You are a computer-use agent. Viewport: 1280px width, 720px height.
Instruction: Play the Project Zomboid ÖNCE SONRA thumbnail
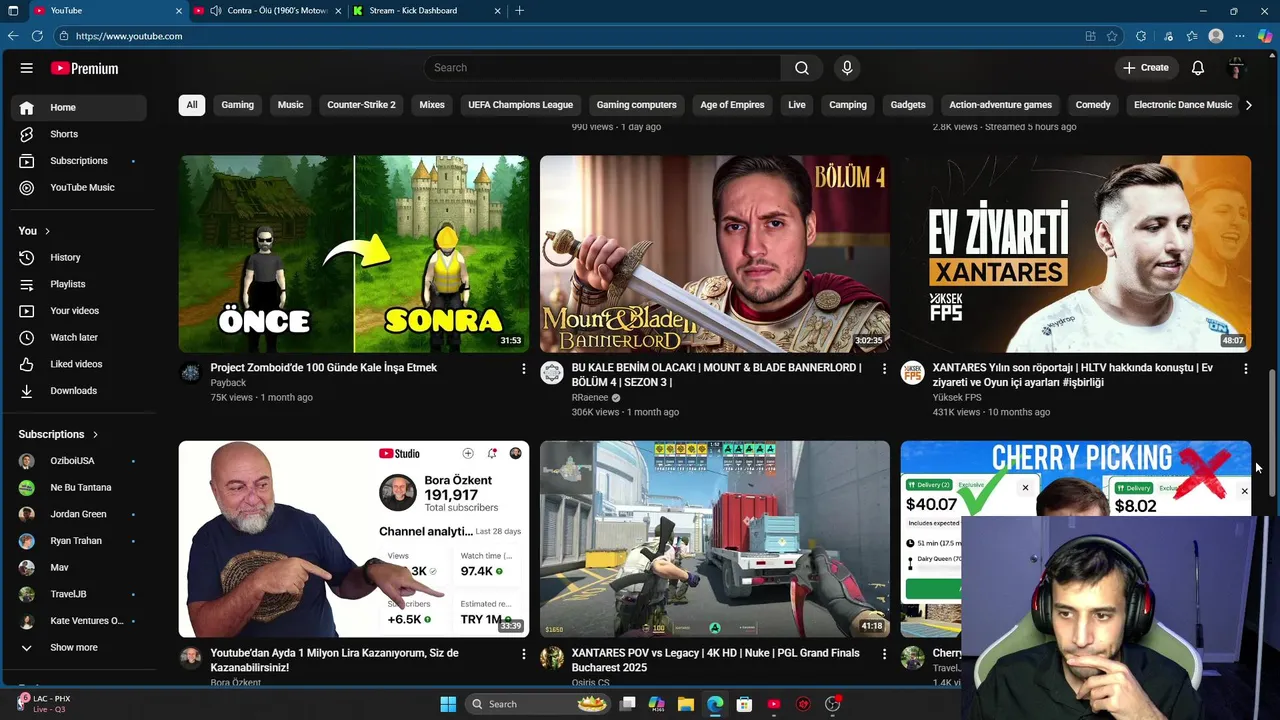[x=354, y=254]
